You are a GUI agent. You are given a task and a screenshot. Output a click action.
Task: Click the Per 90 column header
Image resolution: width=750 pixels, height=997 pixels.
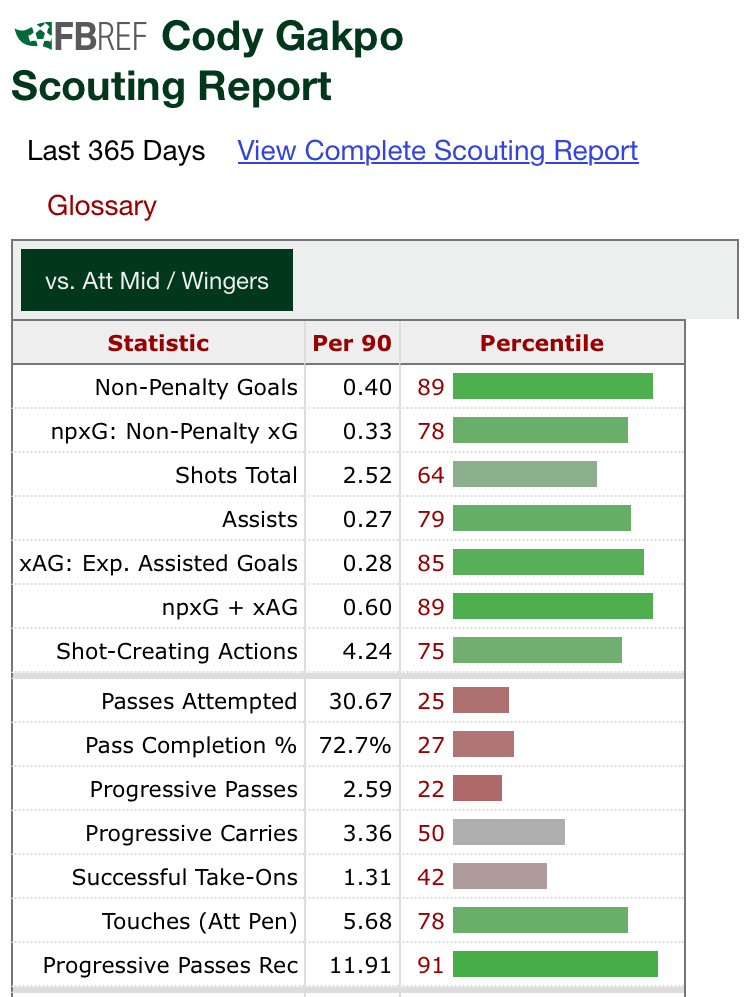[352, 343]
